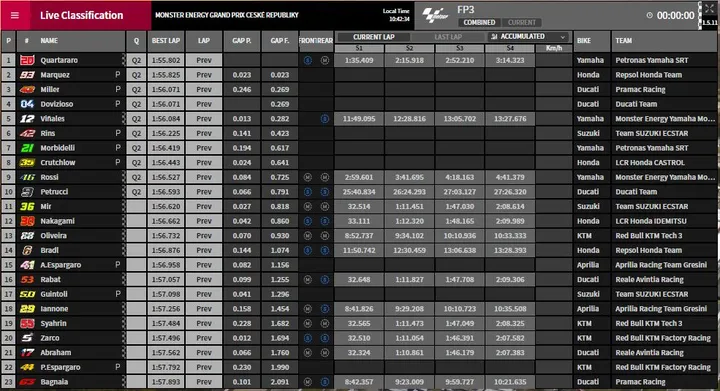Click the session timer clock icon
This screenshot has height=391, width=720.
click(649, 15)
